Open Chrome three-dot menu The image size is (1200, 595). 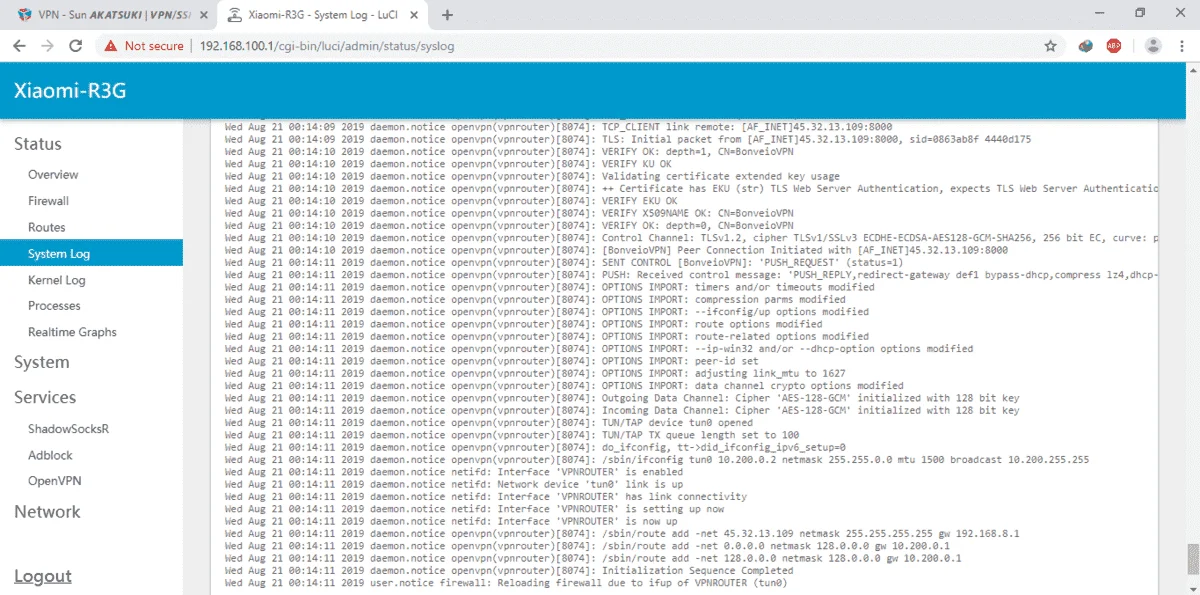click(x=1183, y=46)
